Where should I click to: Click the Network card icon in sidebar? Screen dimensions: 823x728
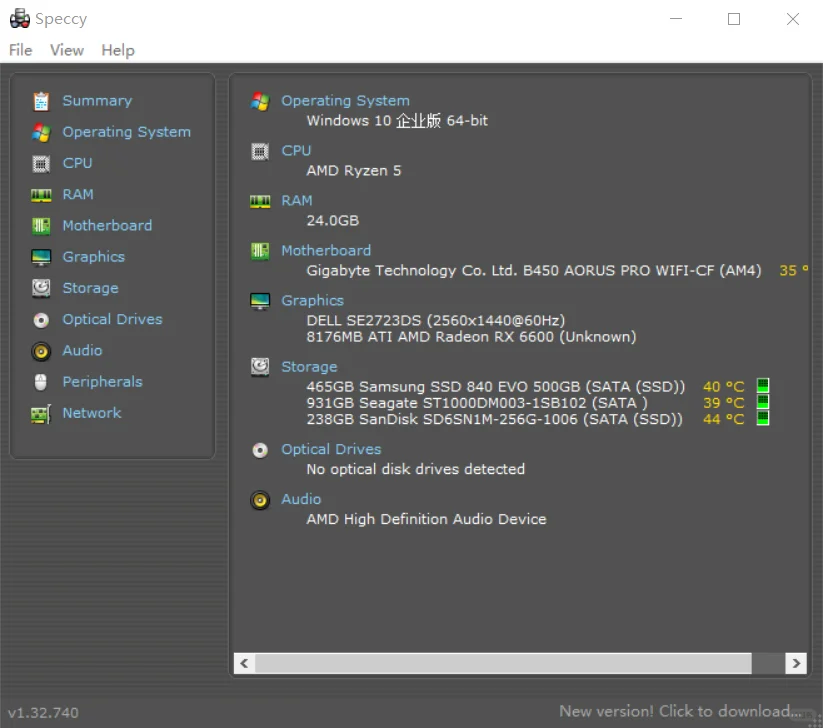(41, 414)
